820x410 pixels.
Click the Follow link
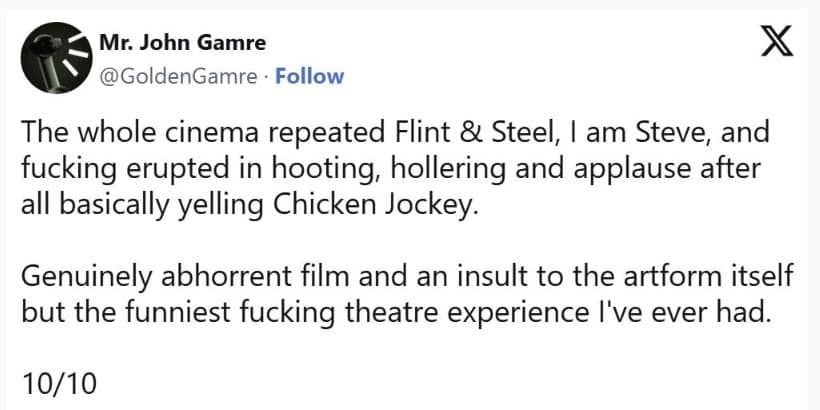click(309, 76)
